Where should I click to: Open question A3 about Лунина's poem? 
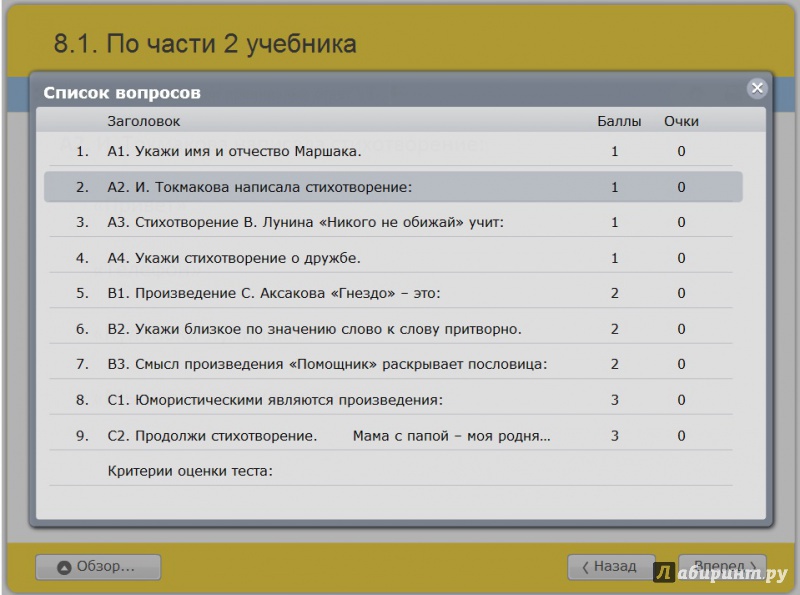pyautogui.click(x=393, y=222)
